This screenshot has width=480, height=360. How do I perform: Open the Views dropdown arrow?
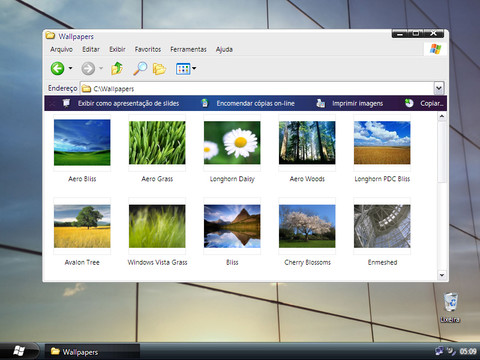[194, 69]
